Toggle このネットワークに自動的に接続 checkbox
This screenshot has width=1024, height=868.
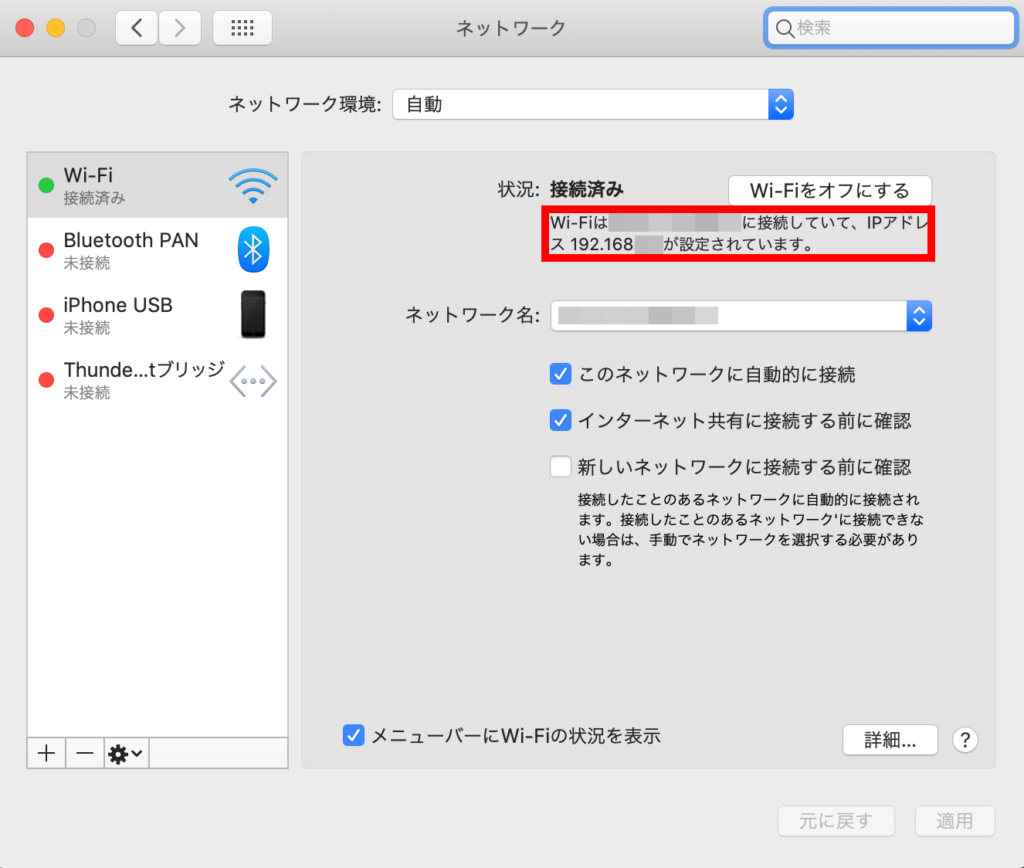point(560,374)
